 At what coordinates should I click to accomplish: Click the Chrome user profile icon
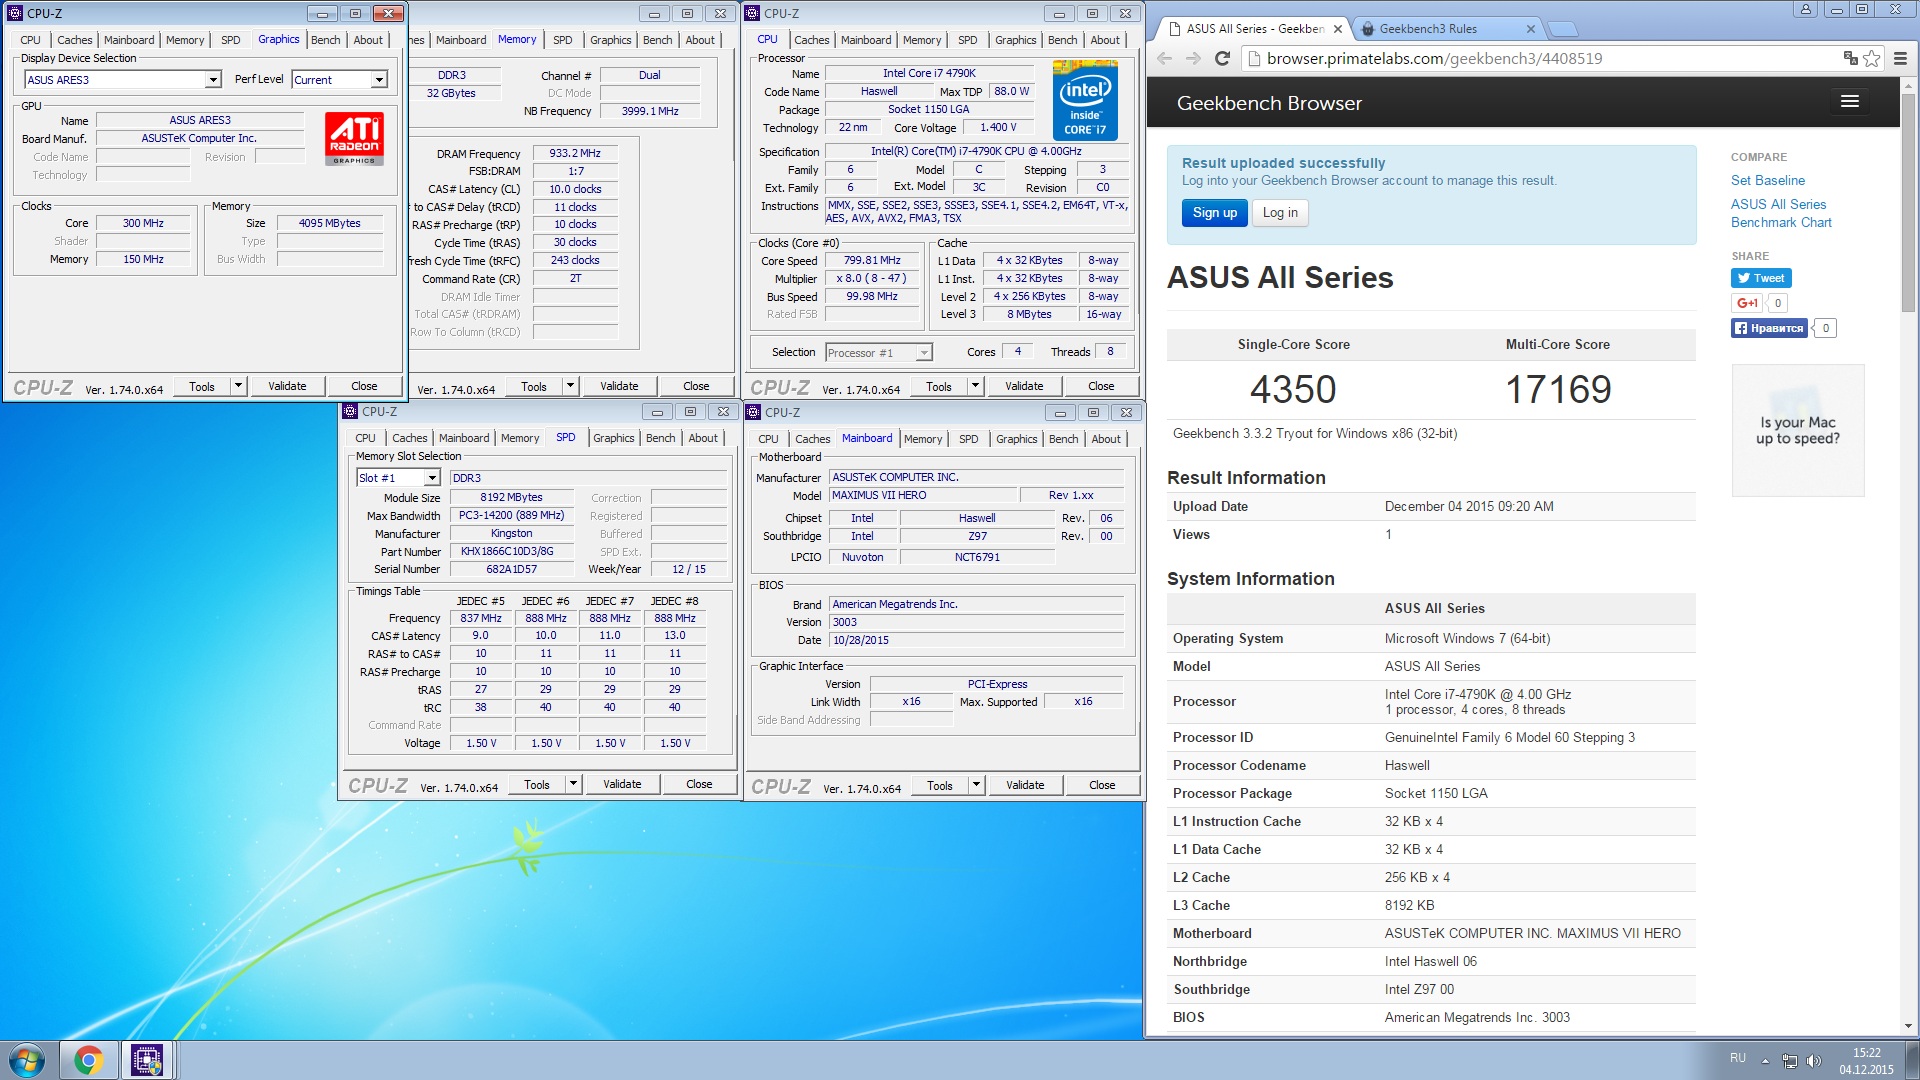[x=1805, y=9]
